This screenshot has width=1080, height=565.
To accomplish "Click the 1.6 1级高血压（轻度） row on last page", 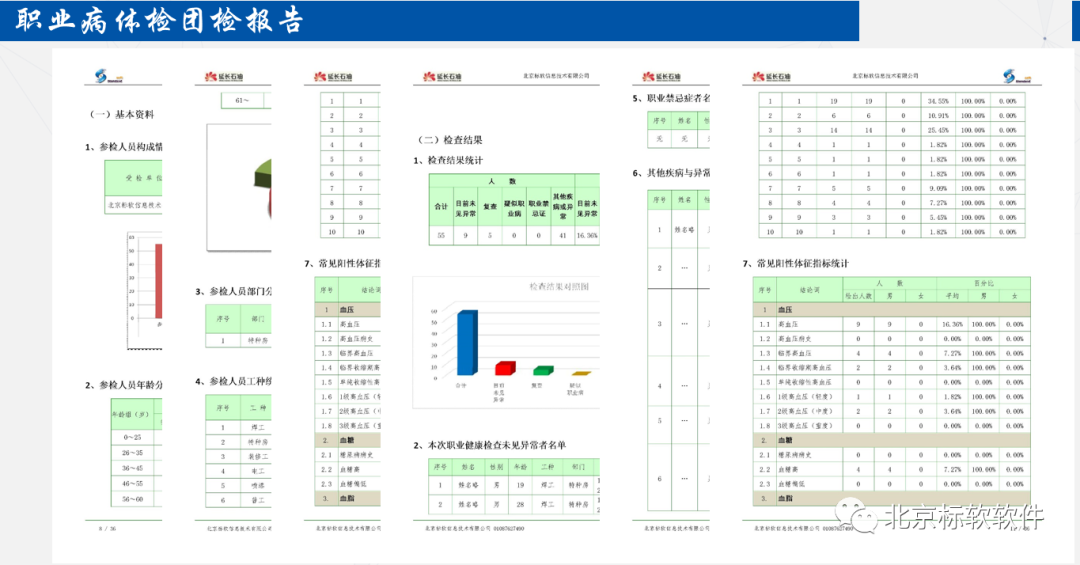I will point(891,397).
